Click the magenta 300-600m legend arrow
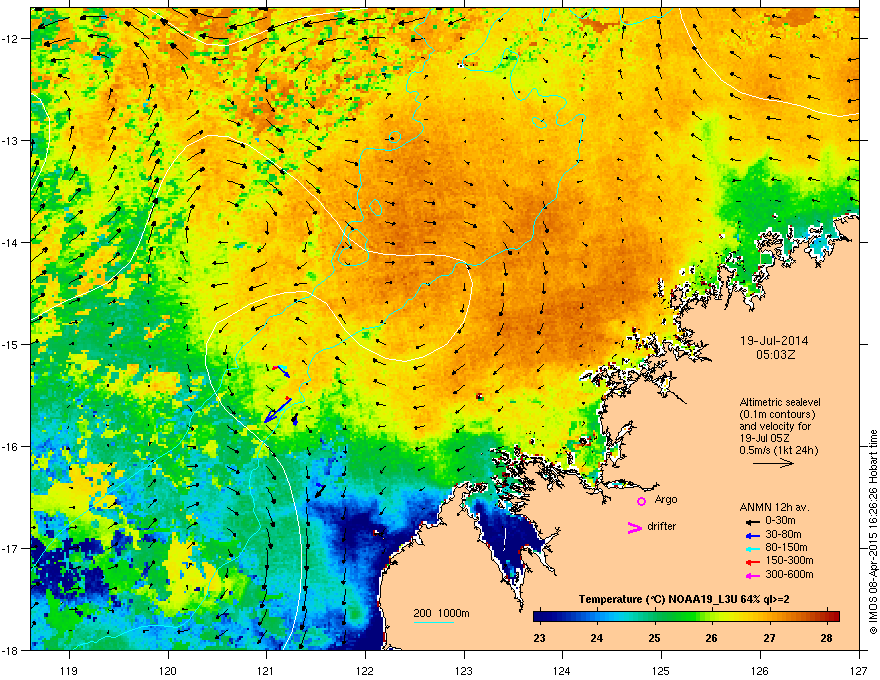 [753, 575]
